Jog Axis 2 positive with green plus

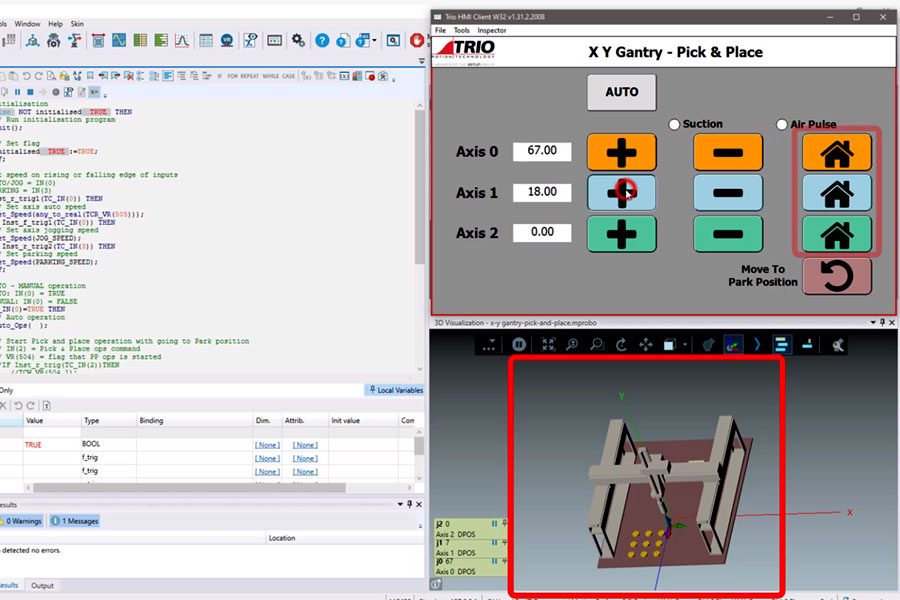pyautogui.click(x=621, y=234)
